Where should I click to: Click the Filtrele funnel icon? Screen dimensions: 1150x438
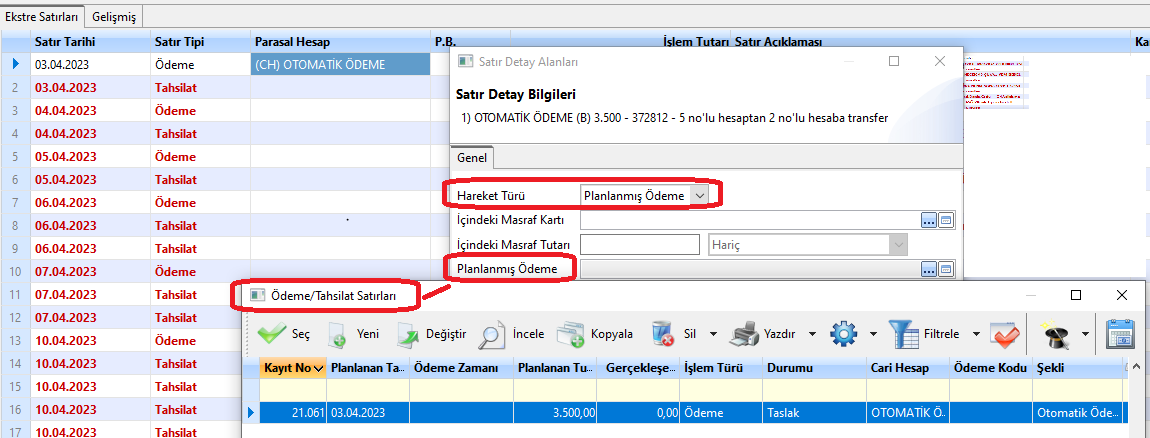[x=903, y=333]
